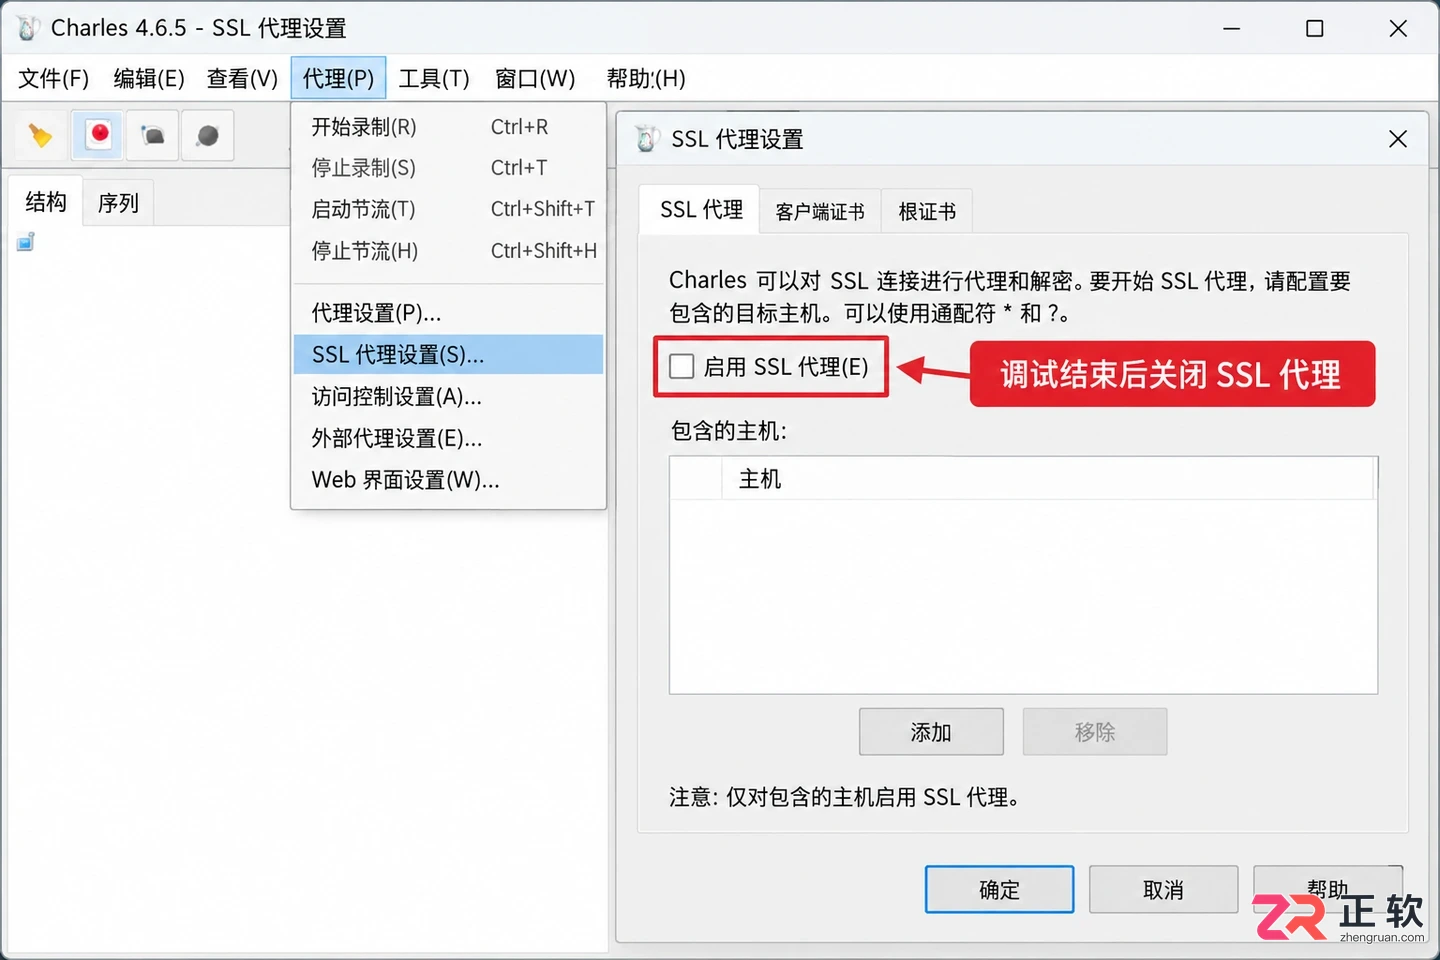Select 启动节流(T) menu entry
The width and height of the screenshot is (1440, 960).
[x=449, y=209]
